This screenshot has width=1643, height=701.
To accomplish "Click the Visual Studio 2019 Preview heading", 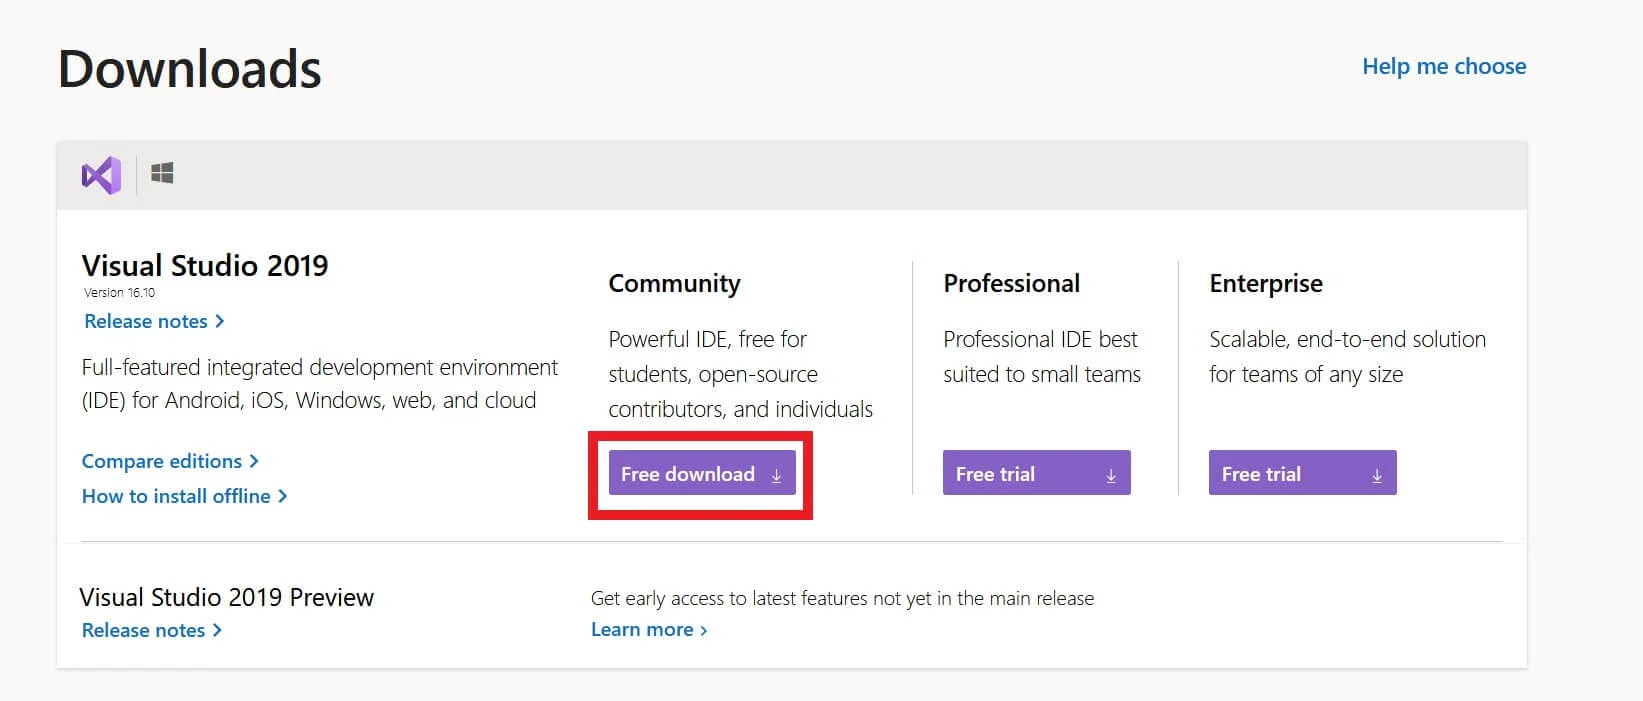I will pyautogui.click(x=226, y=597).
